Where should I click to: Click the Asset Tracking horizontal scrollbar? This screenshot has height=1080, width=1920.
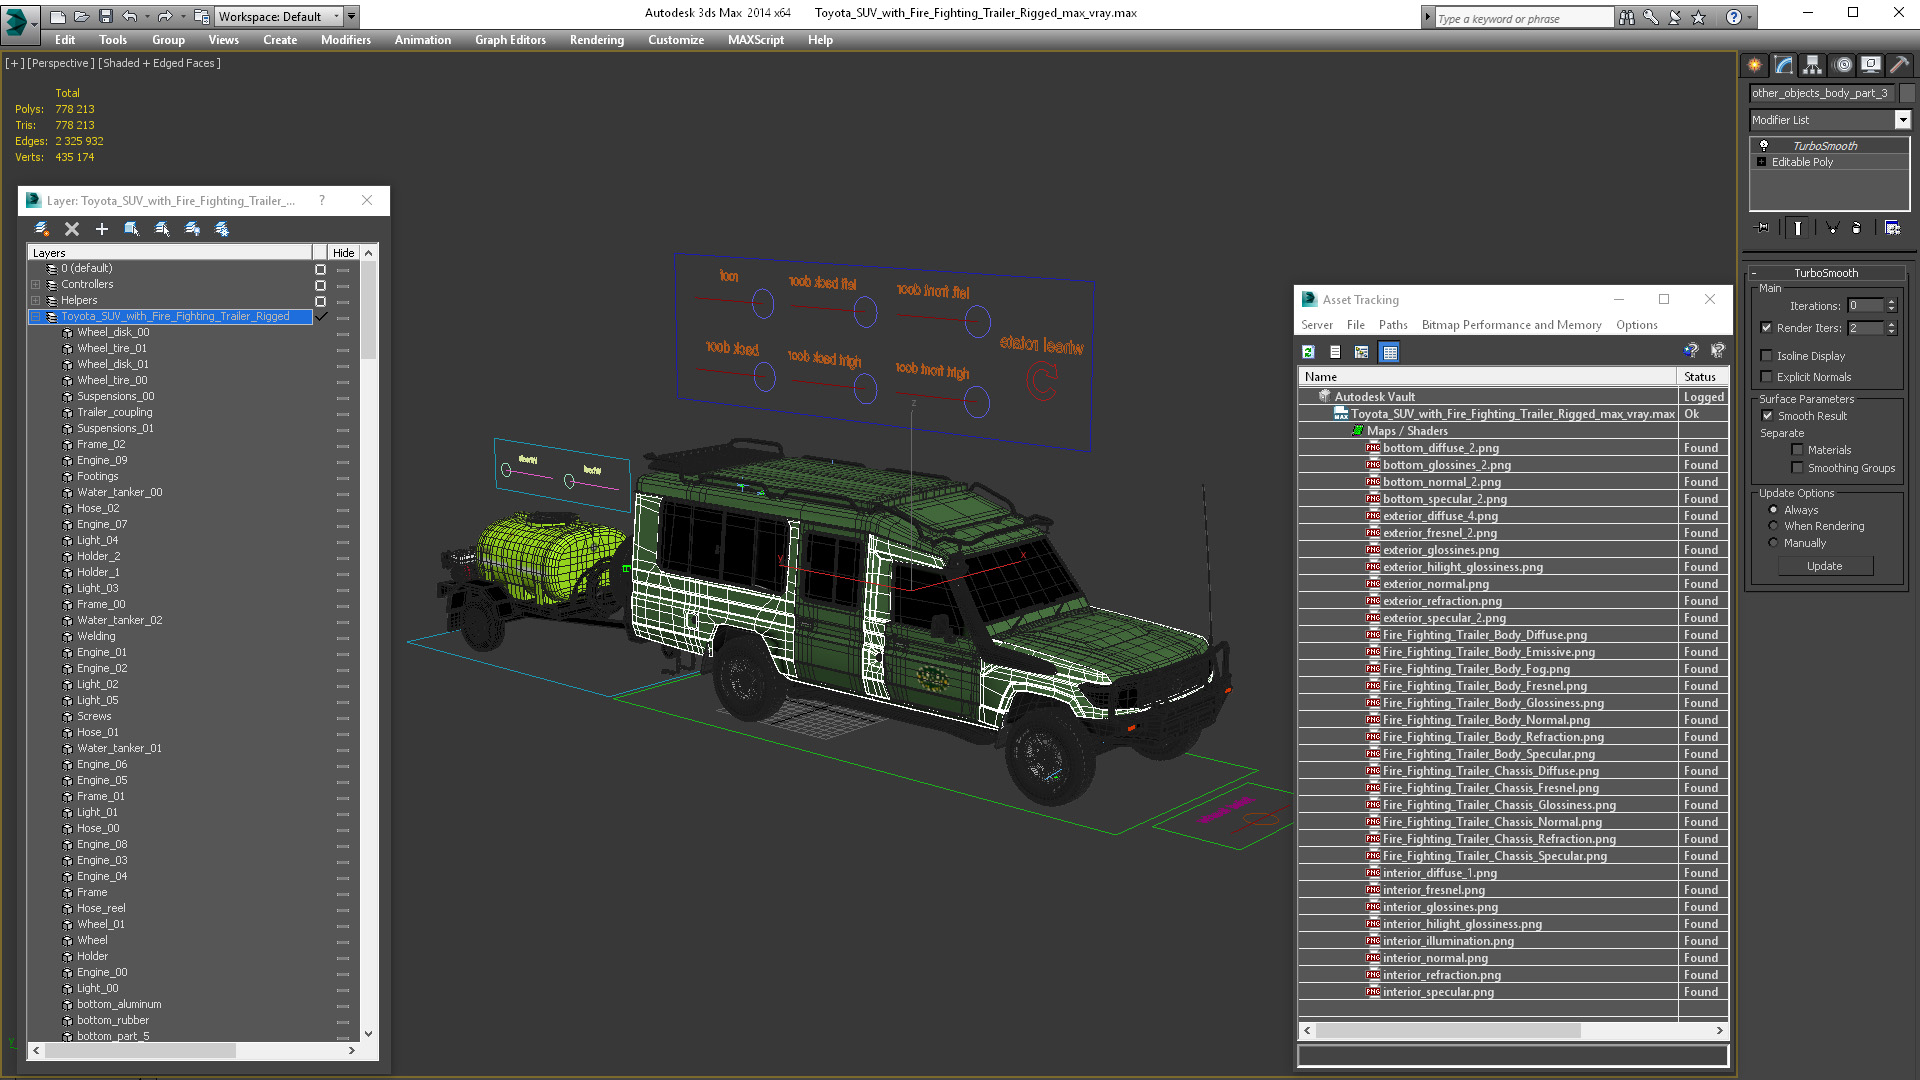pos(1448,1030)
